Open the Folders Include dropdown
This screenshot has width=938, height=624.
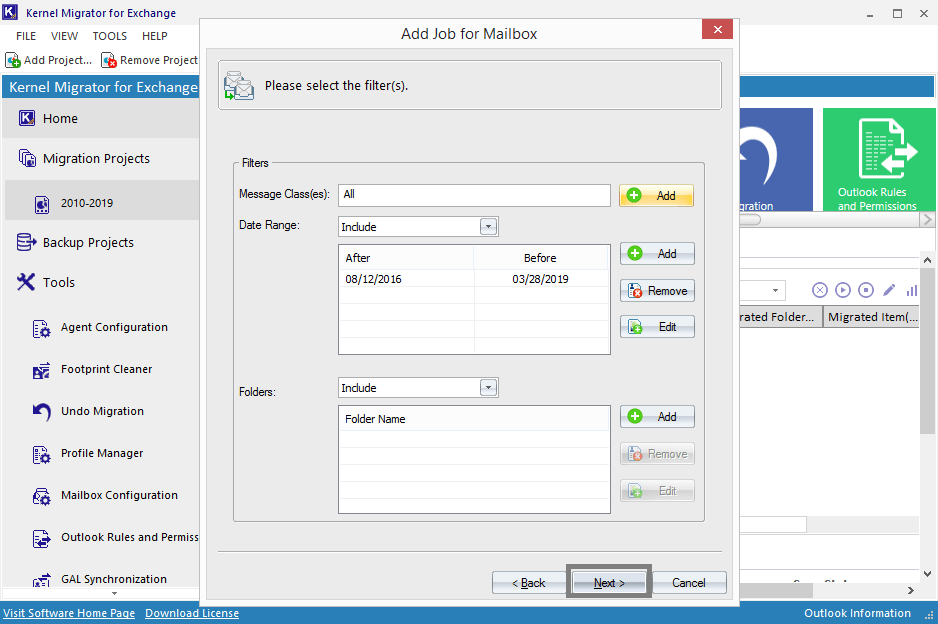click(x=489, y=388)
